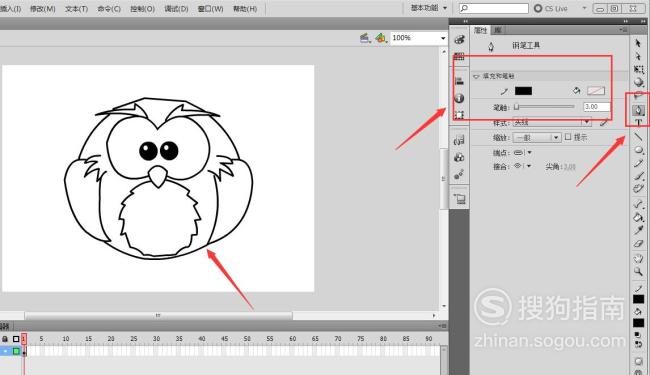Open the 窗口(W) menu
This screenshot has width=650, height=375.
210,9
